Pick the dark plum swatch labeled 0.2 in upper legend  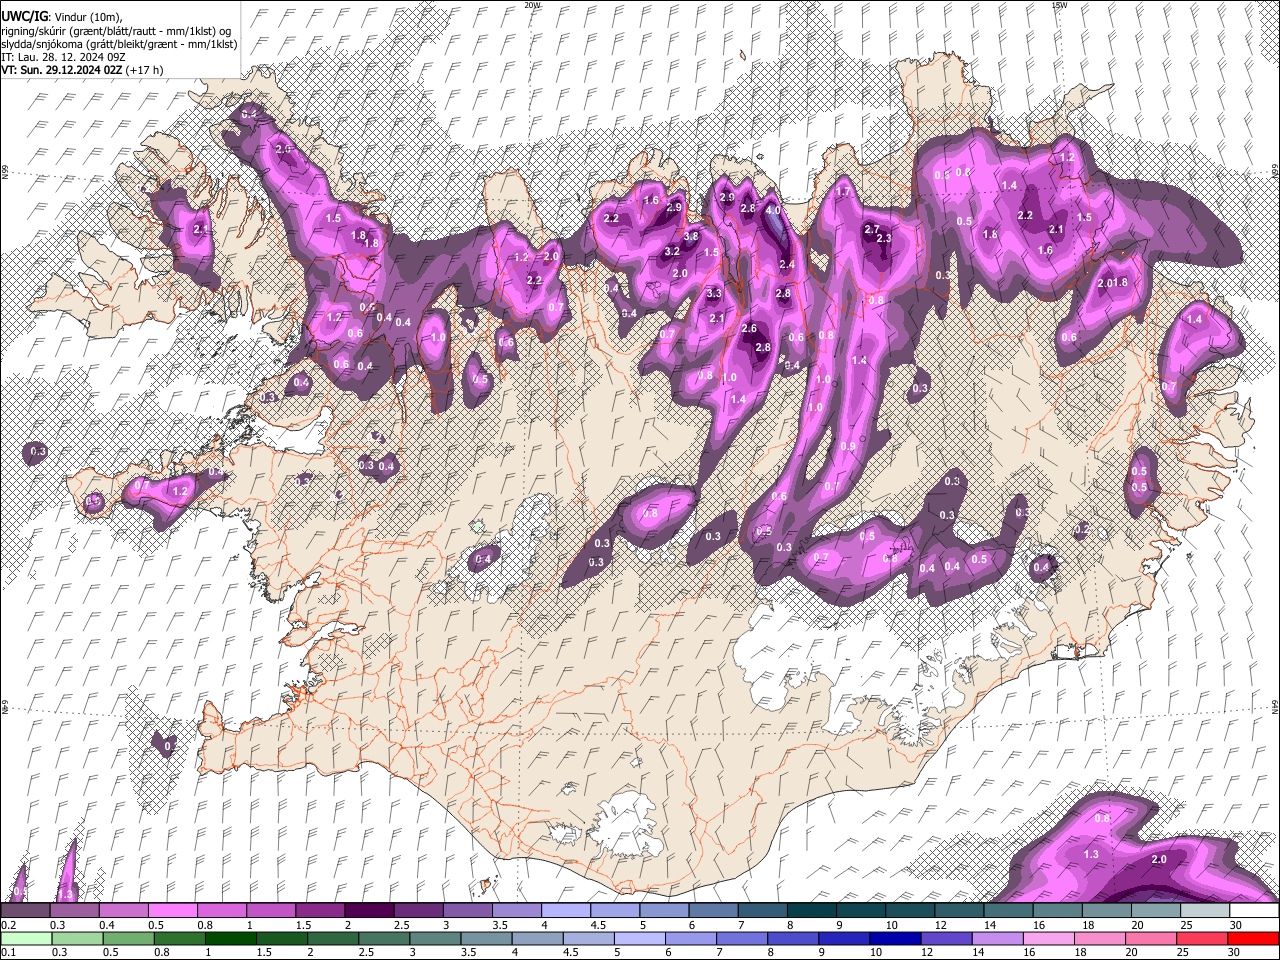(25, 911)
